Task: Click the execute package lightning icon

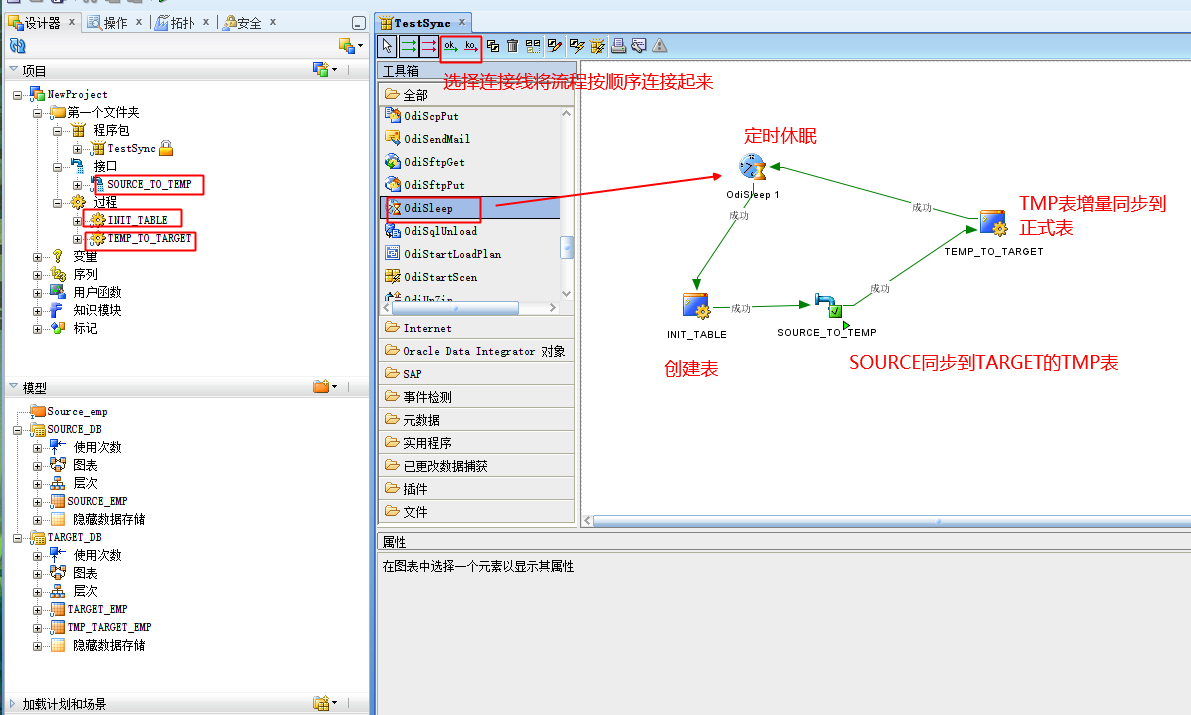Action: (x=598, y=46)
